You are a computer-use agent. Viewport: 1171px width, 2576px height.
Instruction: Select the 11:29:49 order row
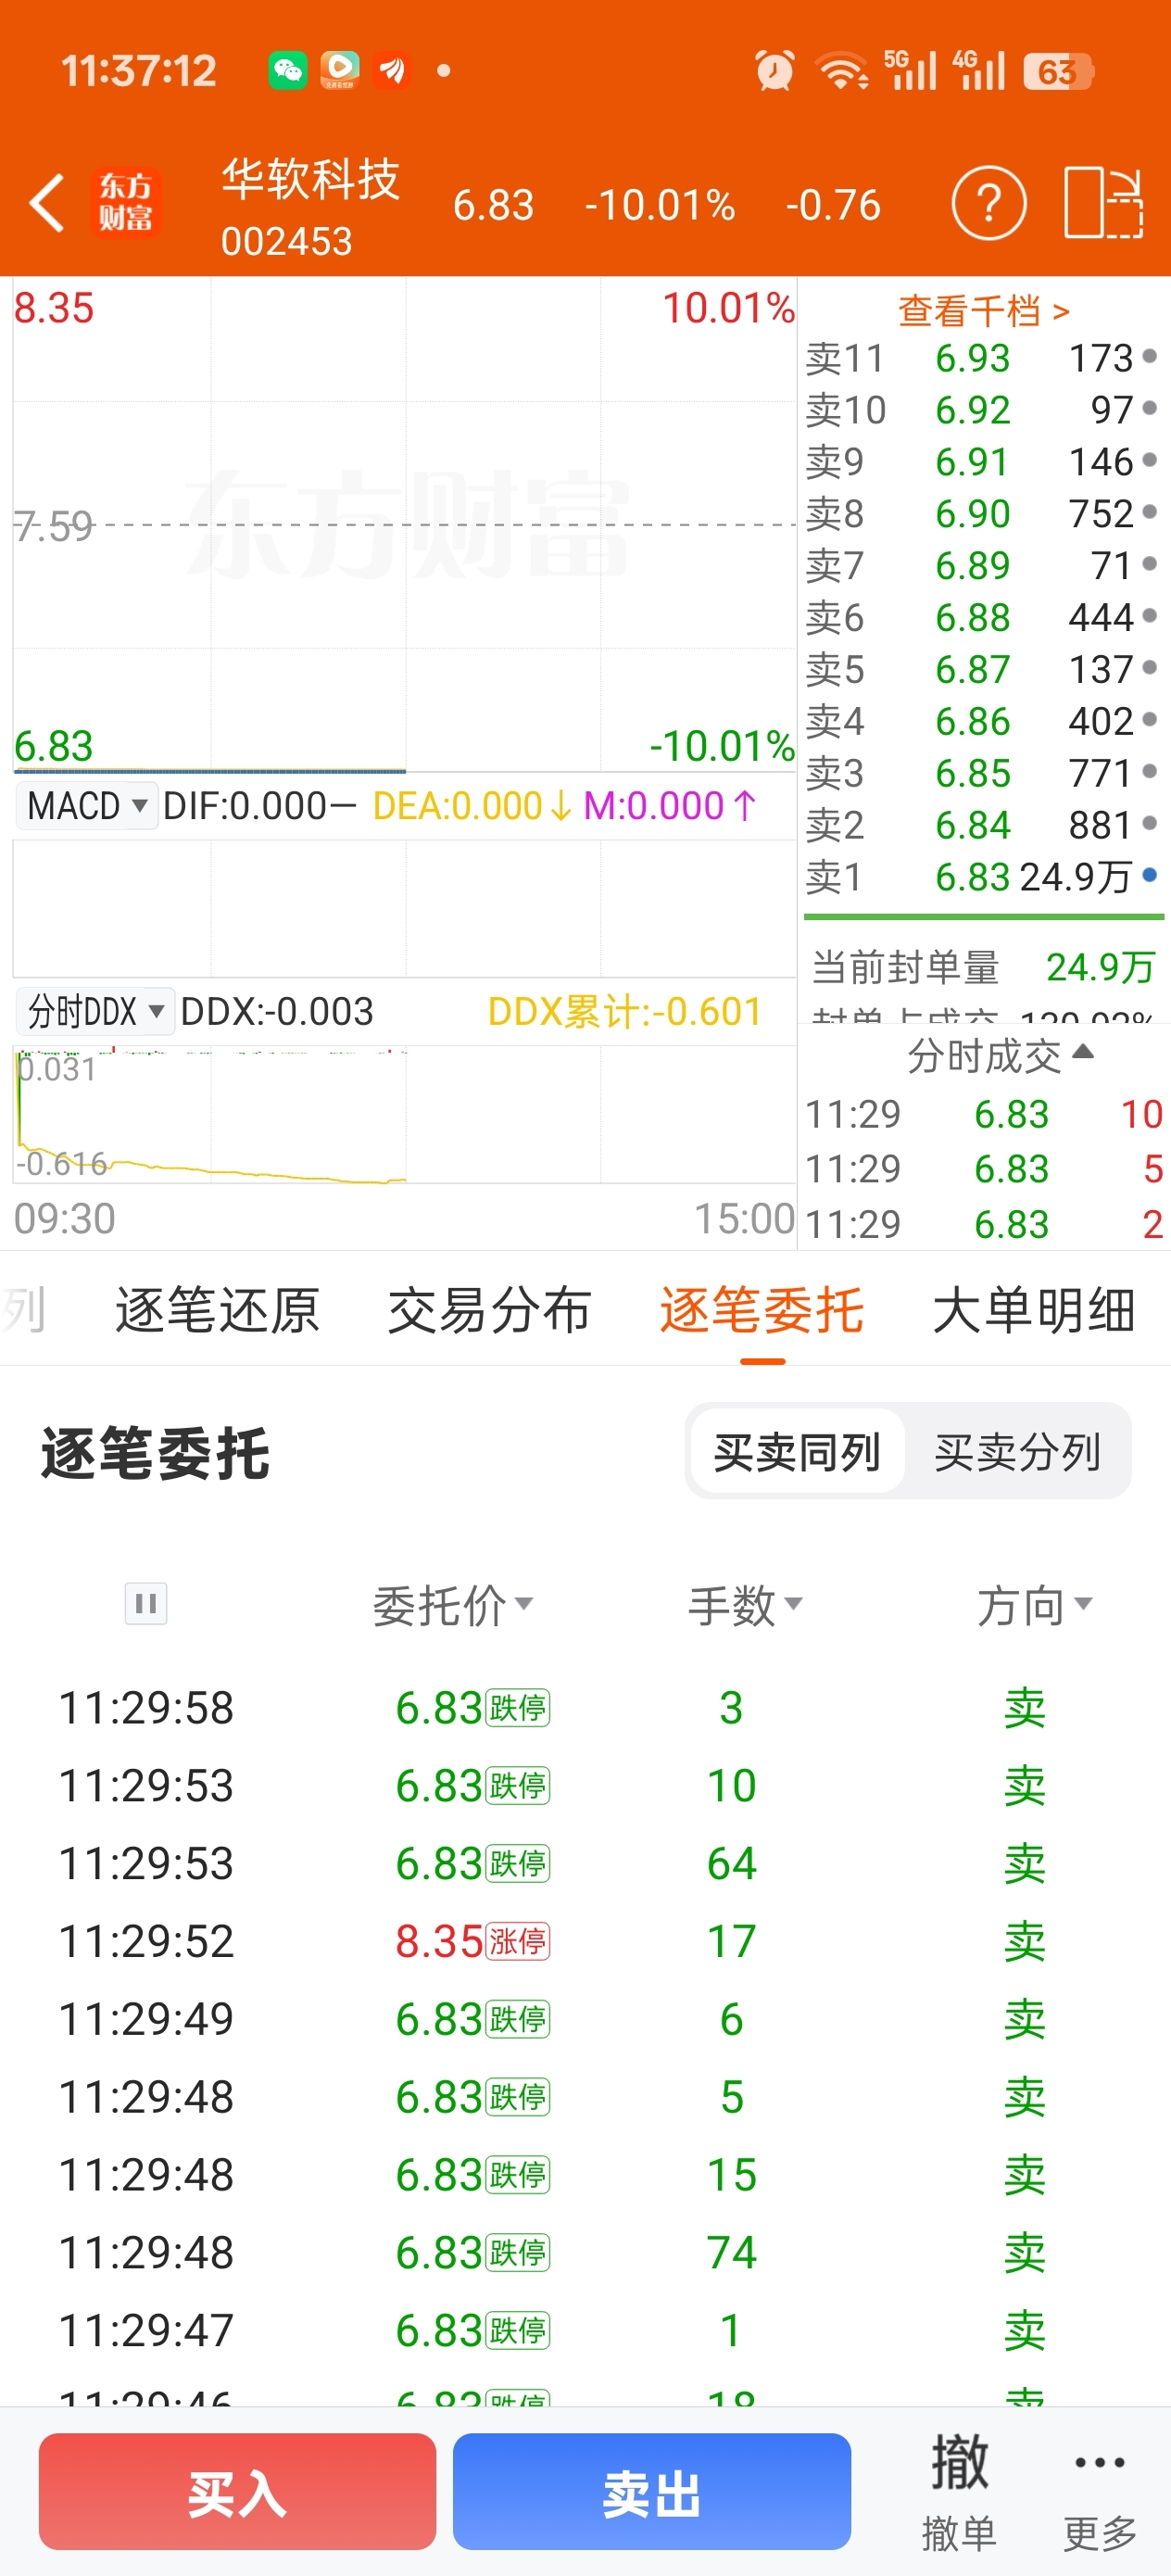pyautogui.click(x=585, y=2019)
